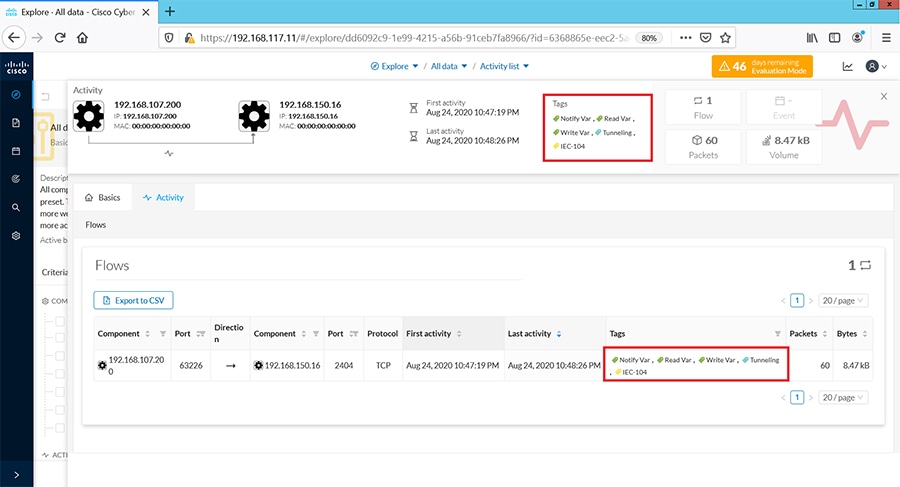
Task: Open top 20 / page size dropdown
Action: click(x=843, y=300)
